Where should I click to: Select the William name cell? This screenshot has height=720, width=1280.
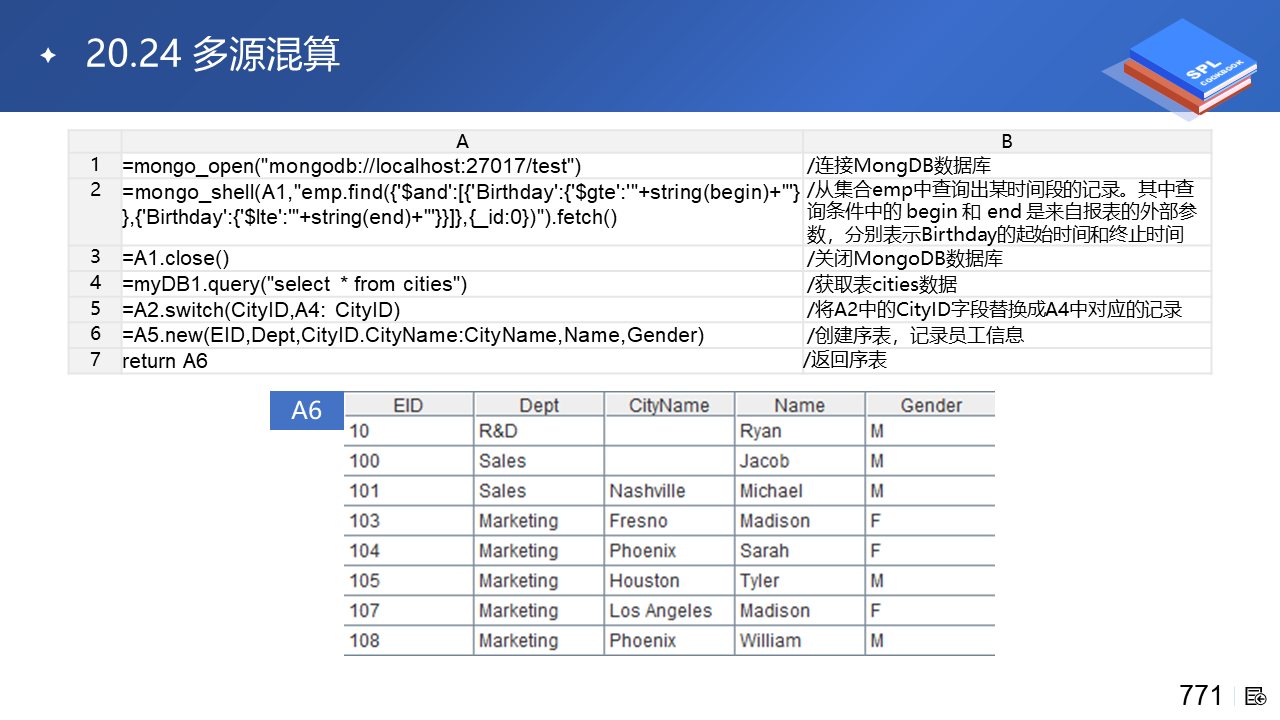pyautogui.click(x=800, y=641)
